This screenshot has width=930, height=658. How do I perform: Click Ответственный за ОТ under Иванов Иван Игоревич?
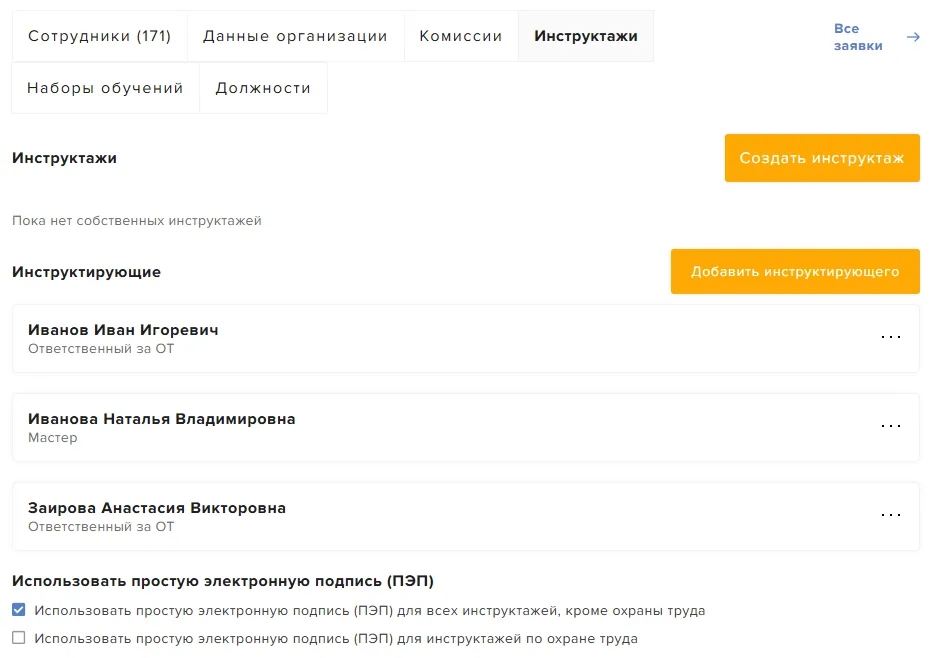click(101, 349)
